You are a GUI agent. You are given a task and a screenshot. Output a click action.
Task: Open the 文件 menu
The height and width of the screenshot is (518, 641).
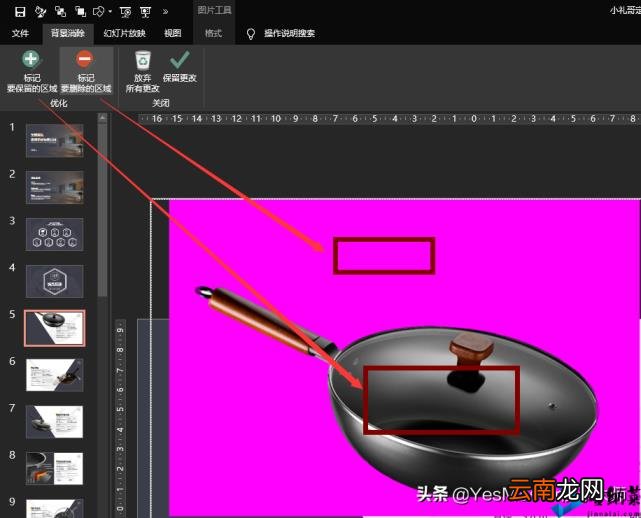(20, 33)
